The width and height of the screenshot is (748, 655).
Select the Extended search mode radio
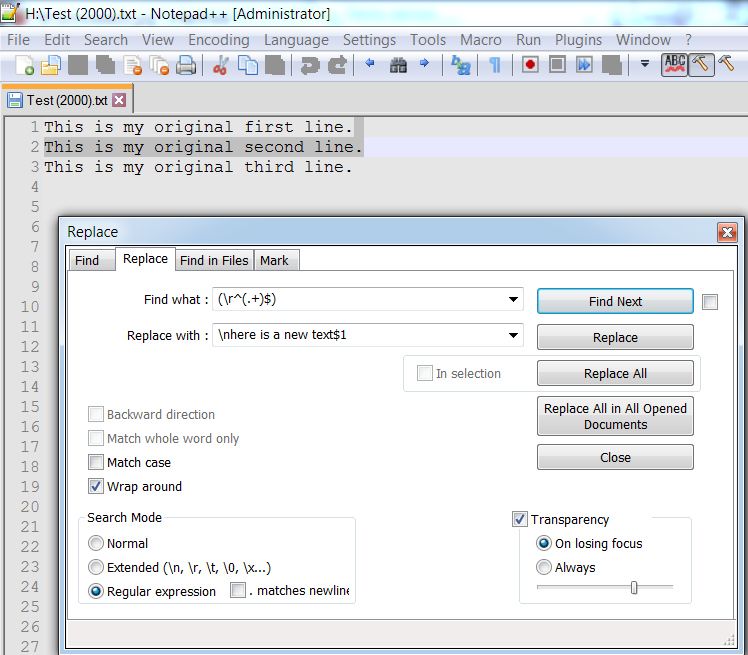click(x=96, y=567)
